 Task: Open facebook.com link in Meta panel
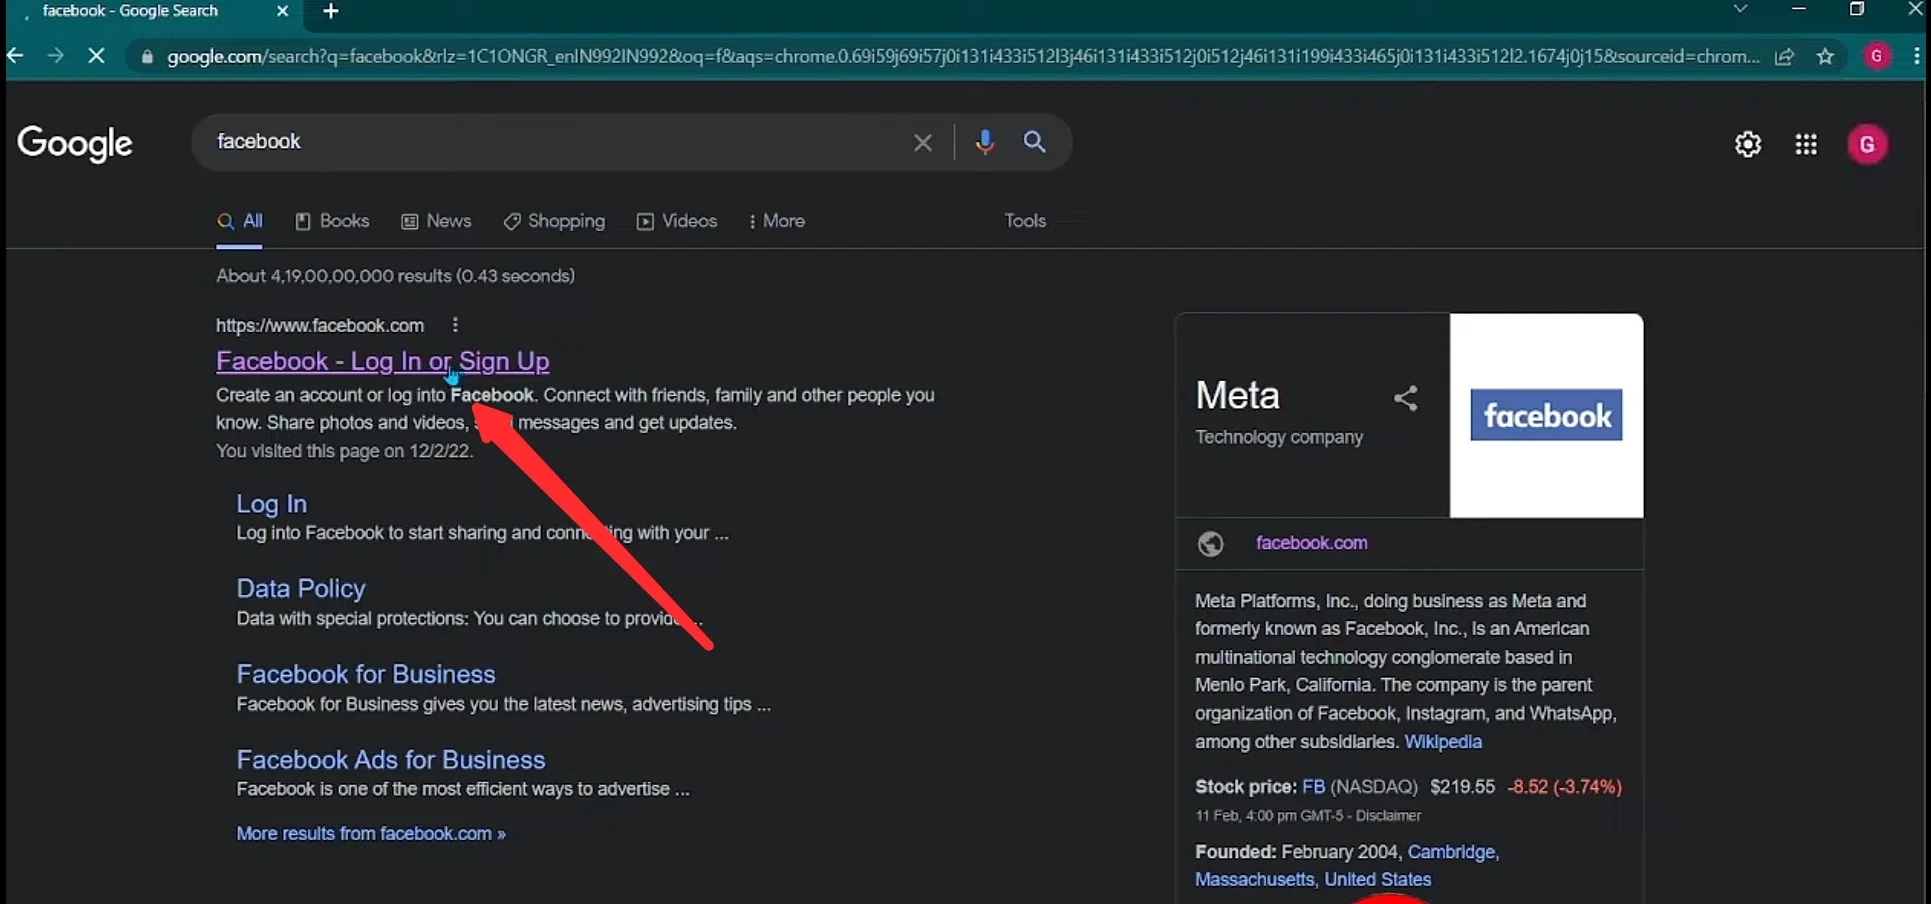1311,543
